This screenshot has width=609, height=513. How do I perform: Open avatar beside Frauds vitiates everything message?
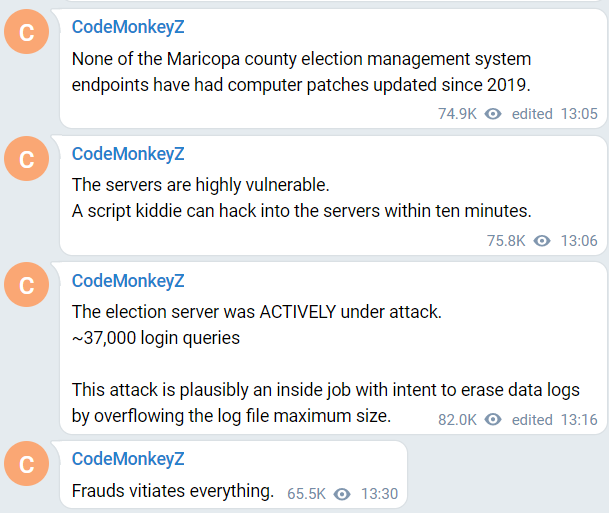[x=26, y=463]
